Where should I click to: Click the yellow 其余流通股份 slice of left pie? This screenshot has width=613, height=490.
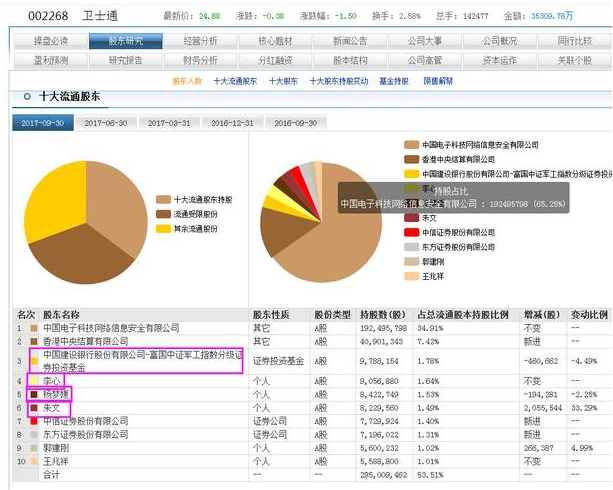(x=57, y=199)
